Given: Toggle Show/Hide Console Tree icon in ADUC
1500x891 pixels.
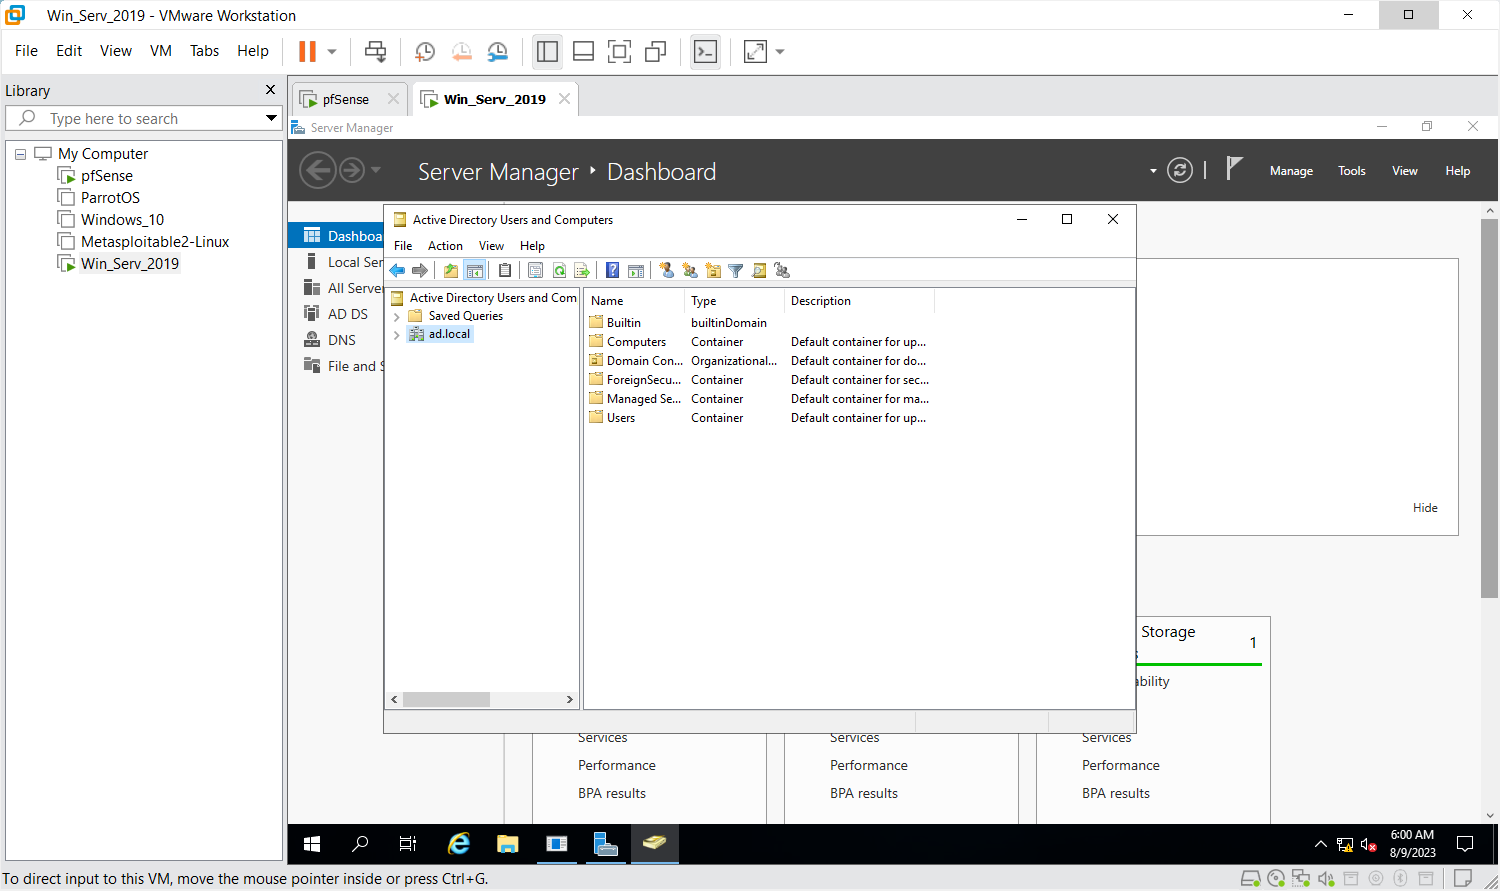Looking at the screenshot, I should (475, 270).
